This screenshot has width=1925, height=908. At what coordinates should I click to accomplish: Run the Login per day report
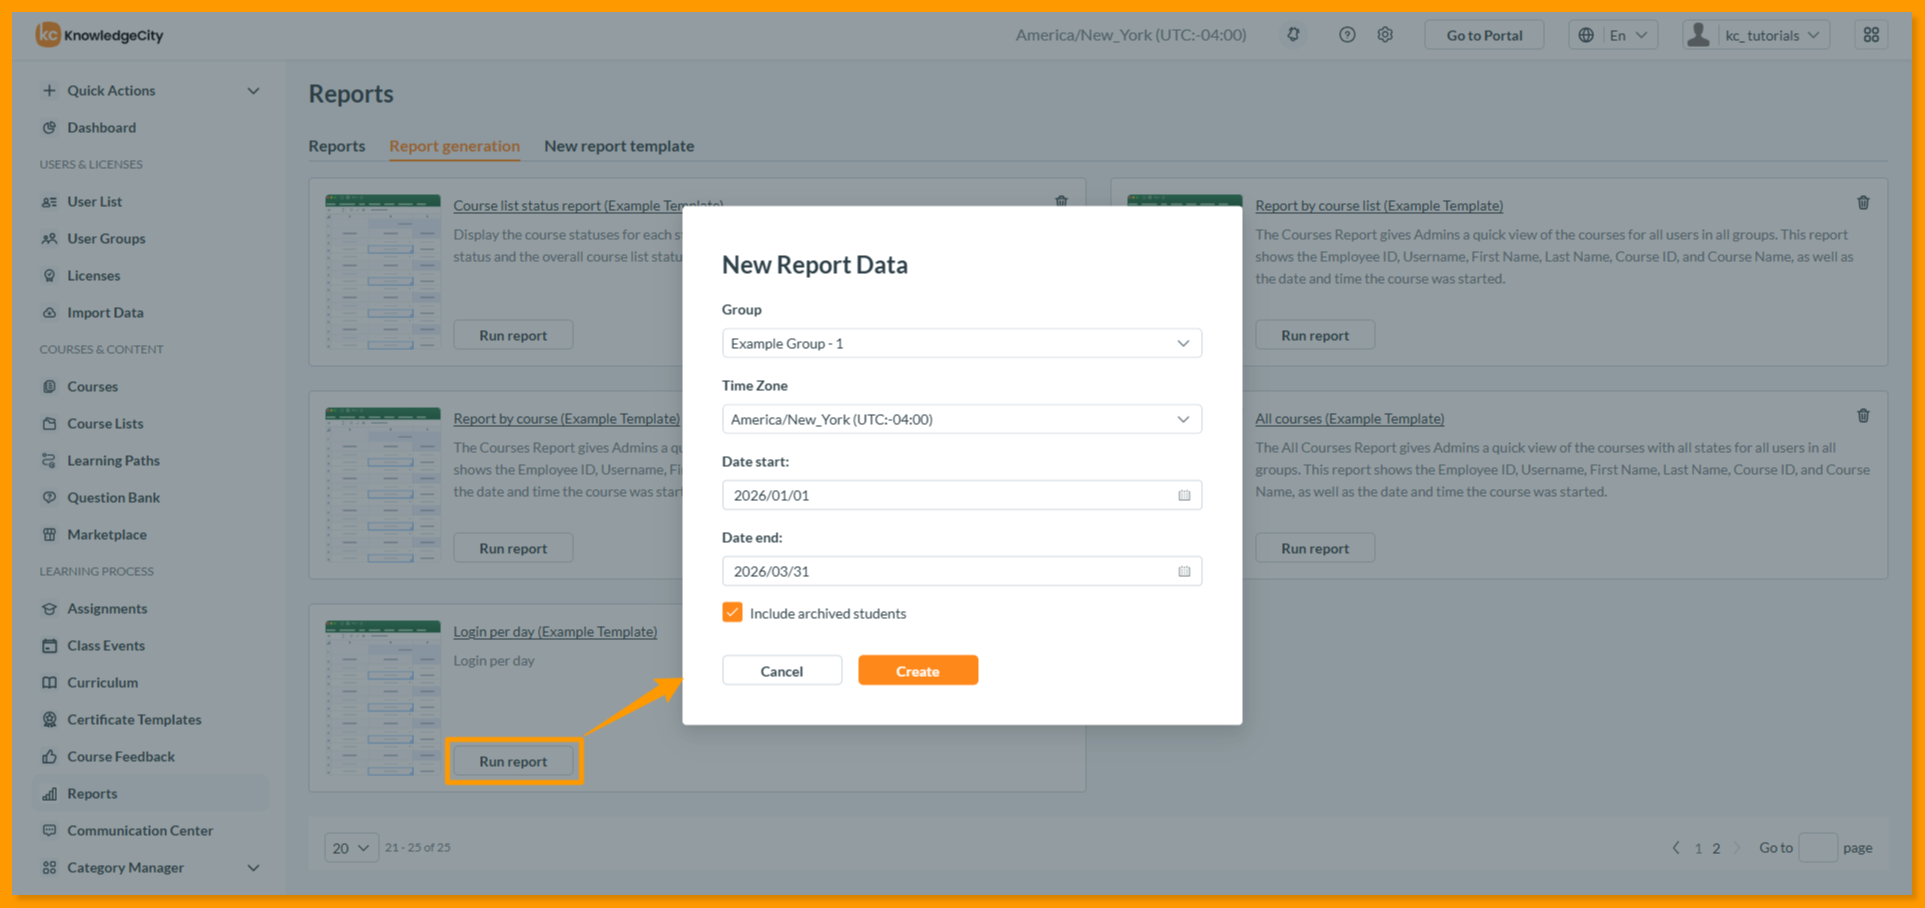click(x=513, y=762)
